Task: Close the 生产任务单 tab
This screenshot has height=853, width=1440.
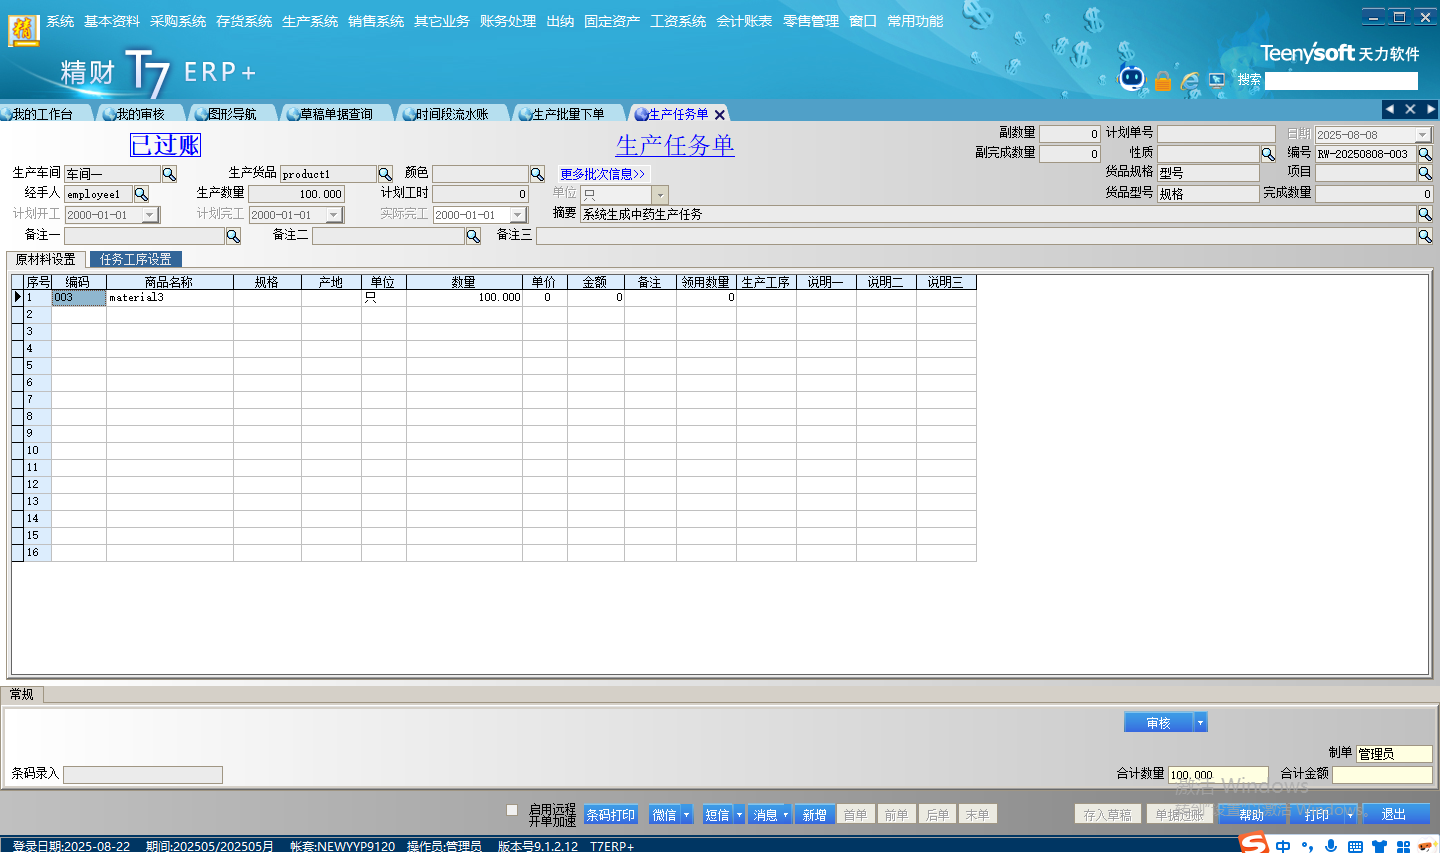Action: click(x=720, y=115)
